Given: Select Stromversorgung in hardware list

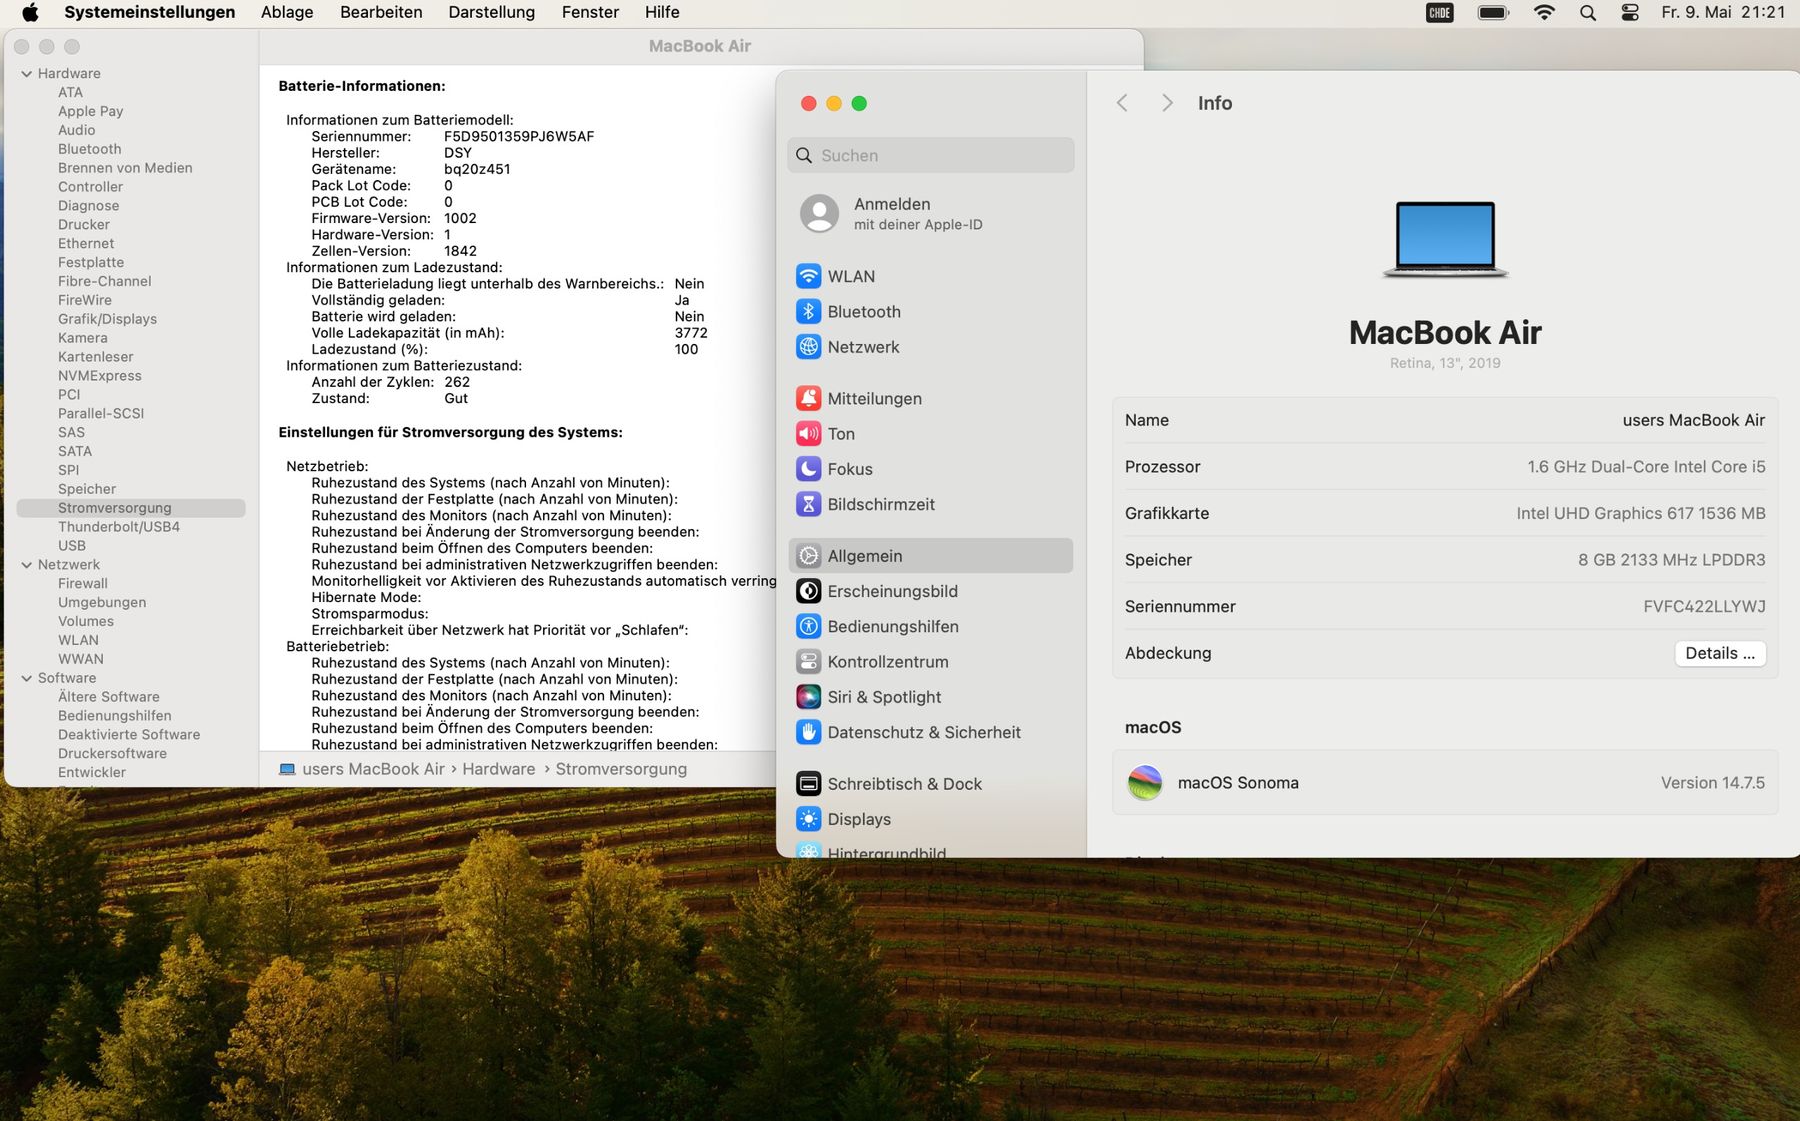Looking at the screenshot, I should click(x=130, y=508).
